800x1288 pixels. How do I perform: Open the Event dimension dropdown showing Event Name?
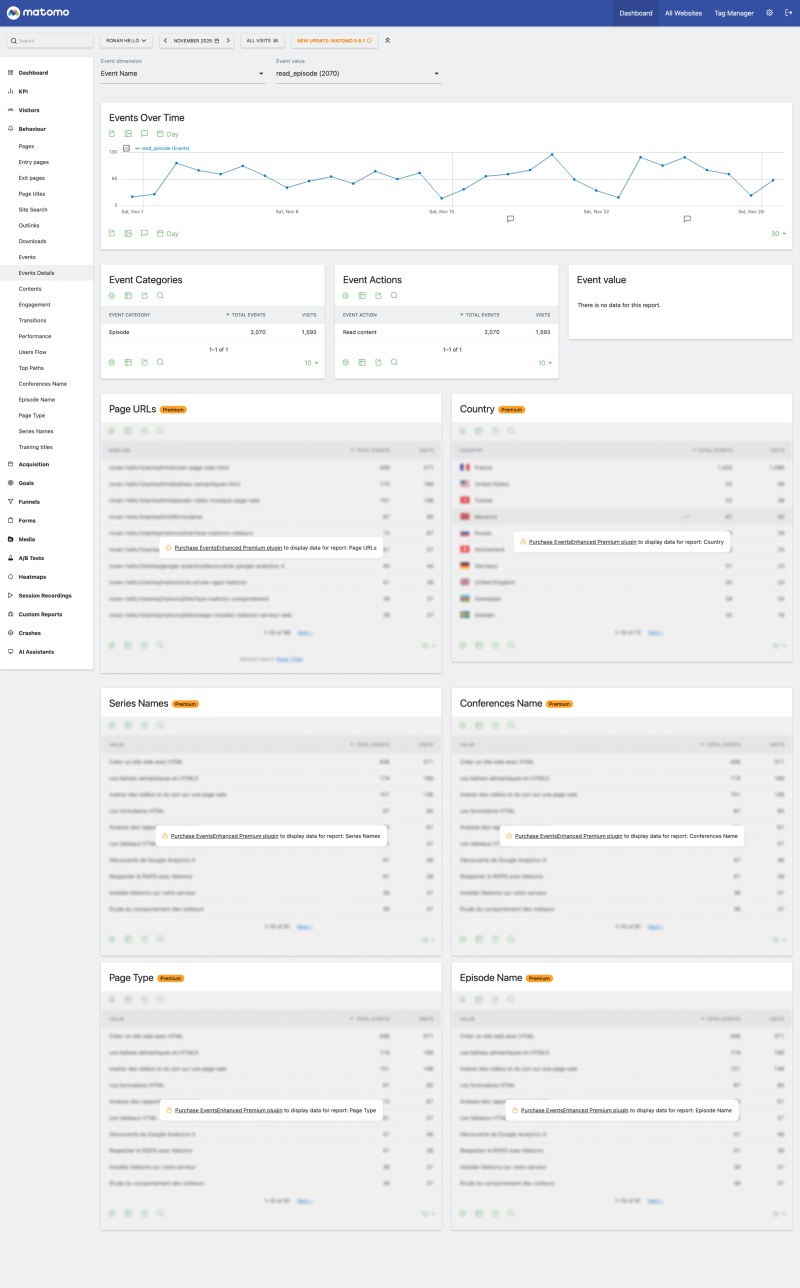click(x=180, y=73)
